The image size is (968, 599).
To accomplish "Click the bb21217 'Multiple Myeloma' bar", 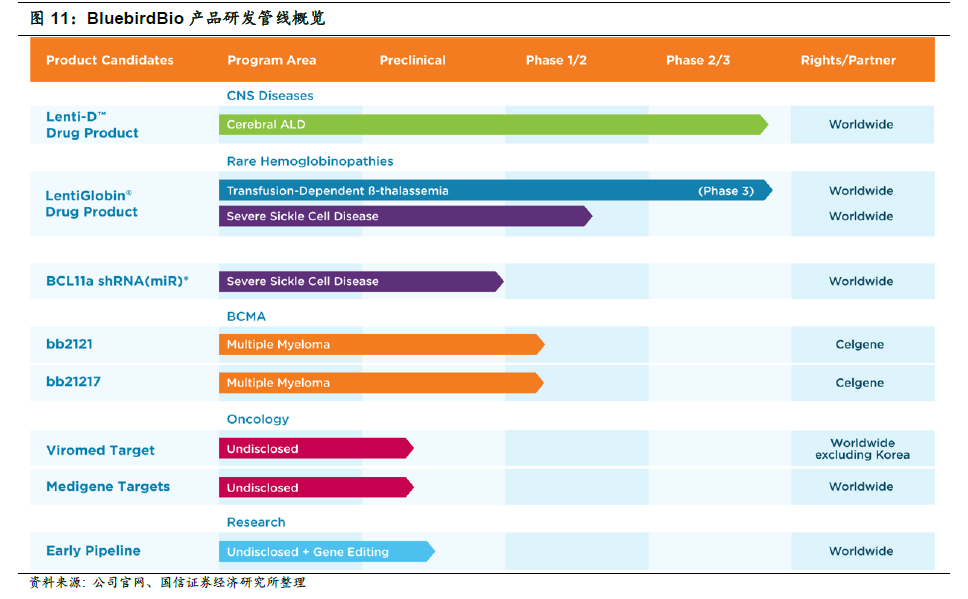I will [x=381, y=383].
